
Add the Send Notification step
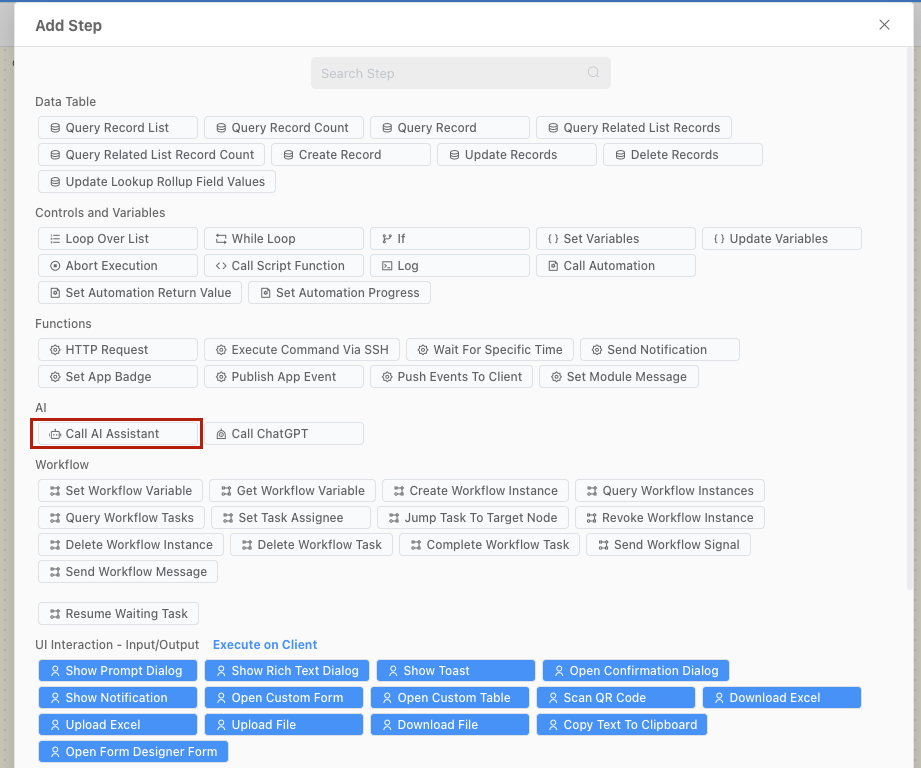pyautogui.click(x=659, y=350)
